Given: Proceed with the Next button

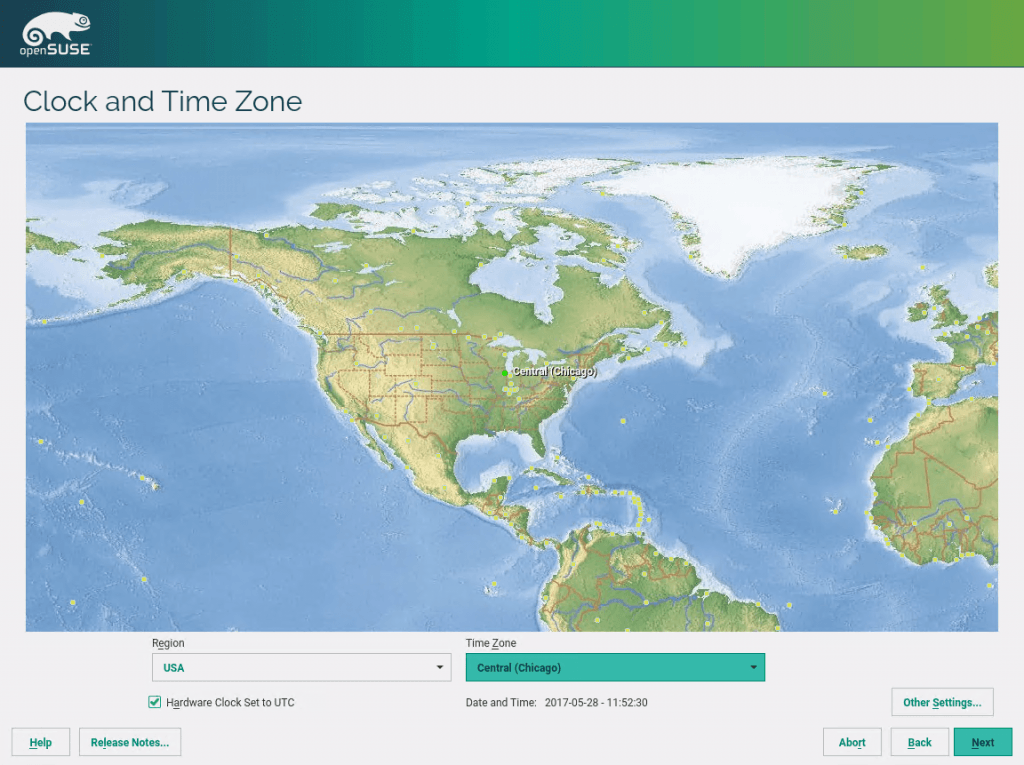Looking at the screenshot, I should coord(982,742).
